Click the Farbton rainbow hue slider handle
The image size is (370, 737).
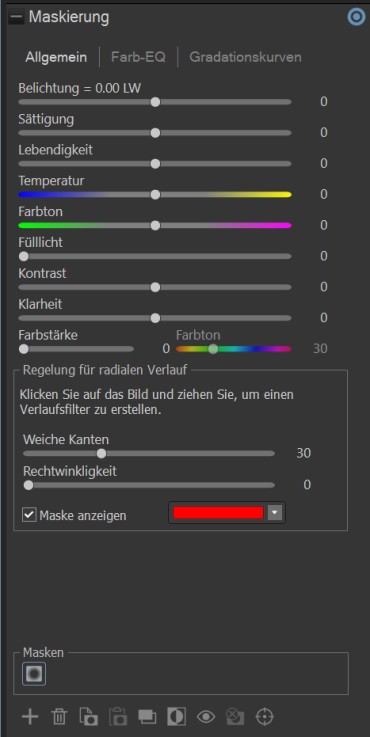(213, 349)
